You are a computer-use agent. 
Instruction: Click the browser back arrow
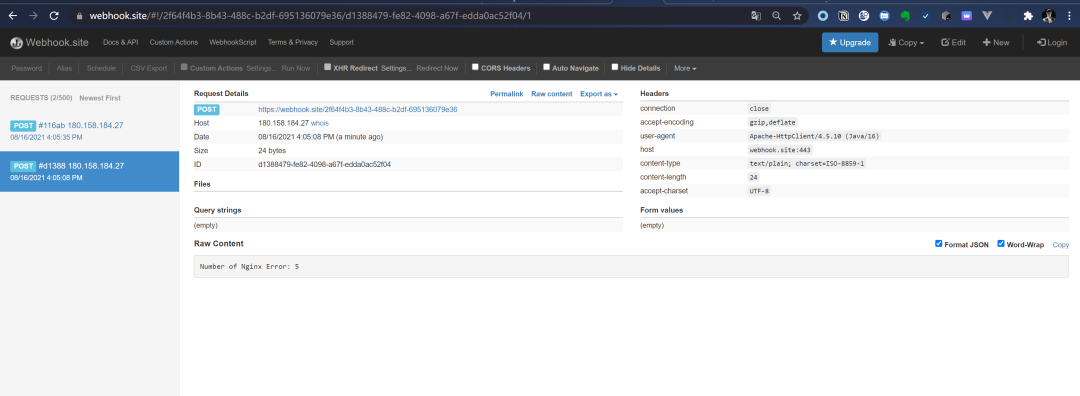[12, 15]
